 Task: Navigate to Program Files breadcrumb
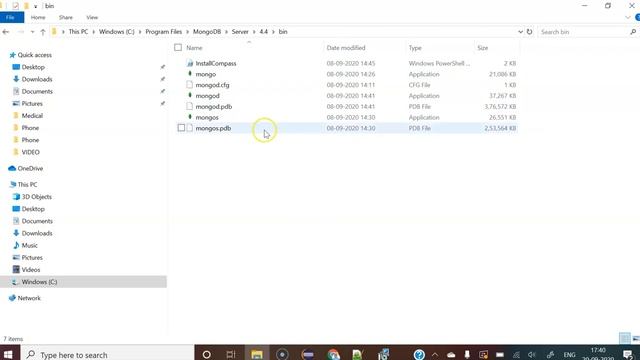click(x=164, y=32)
